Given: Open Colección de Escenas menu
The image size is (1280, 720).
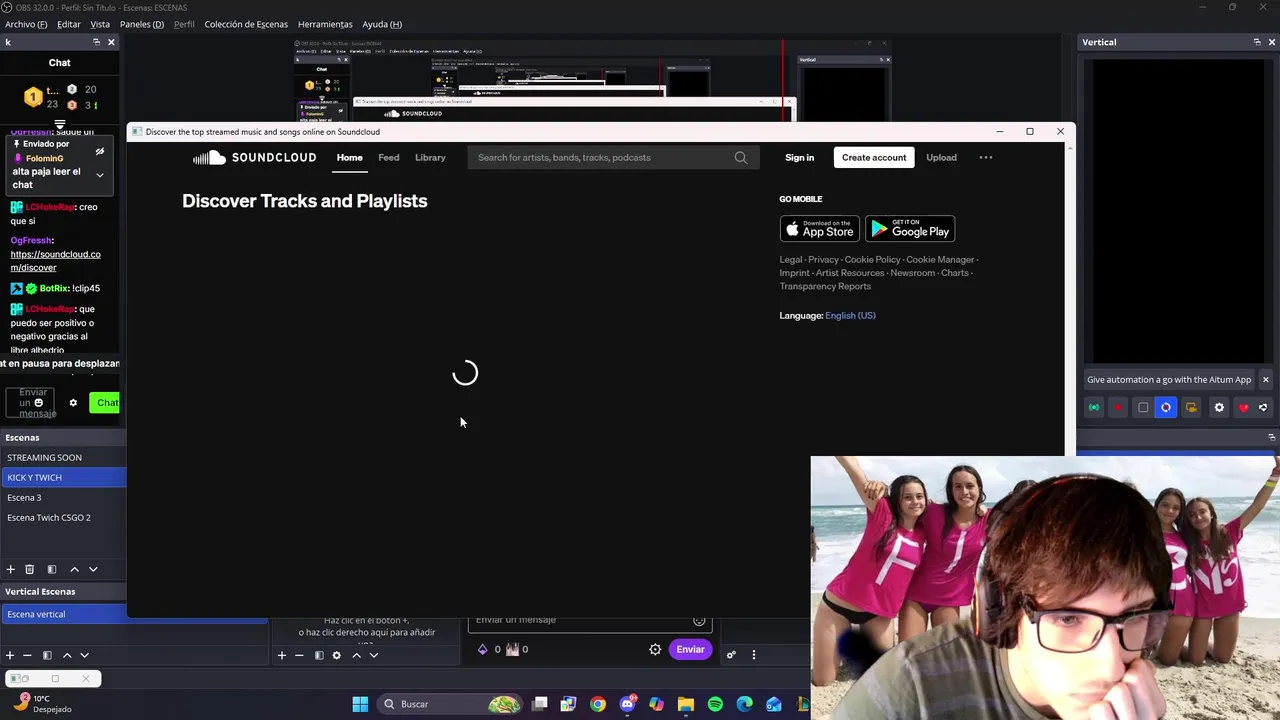Looking at the screenshot, I should (x=246, y=24).
